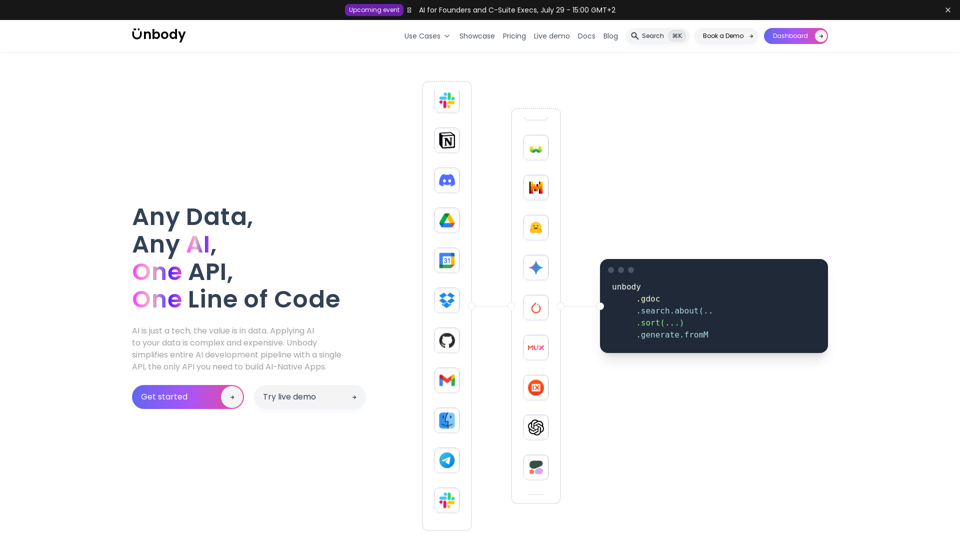This screenshot has height=540, width=960.
Task: Select the blue Gemini star icon
Action: pyautogui.click(x=536, y=268)
